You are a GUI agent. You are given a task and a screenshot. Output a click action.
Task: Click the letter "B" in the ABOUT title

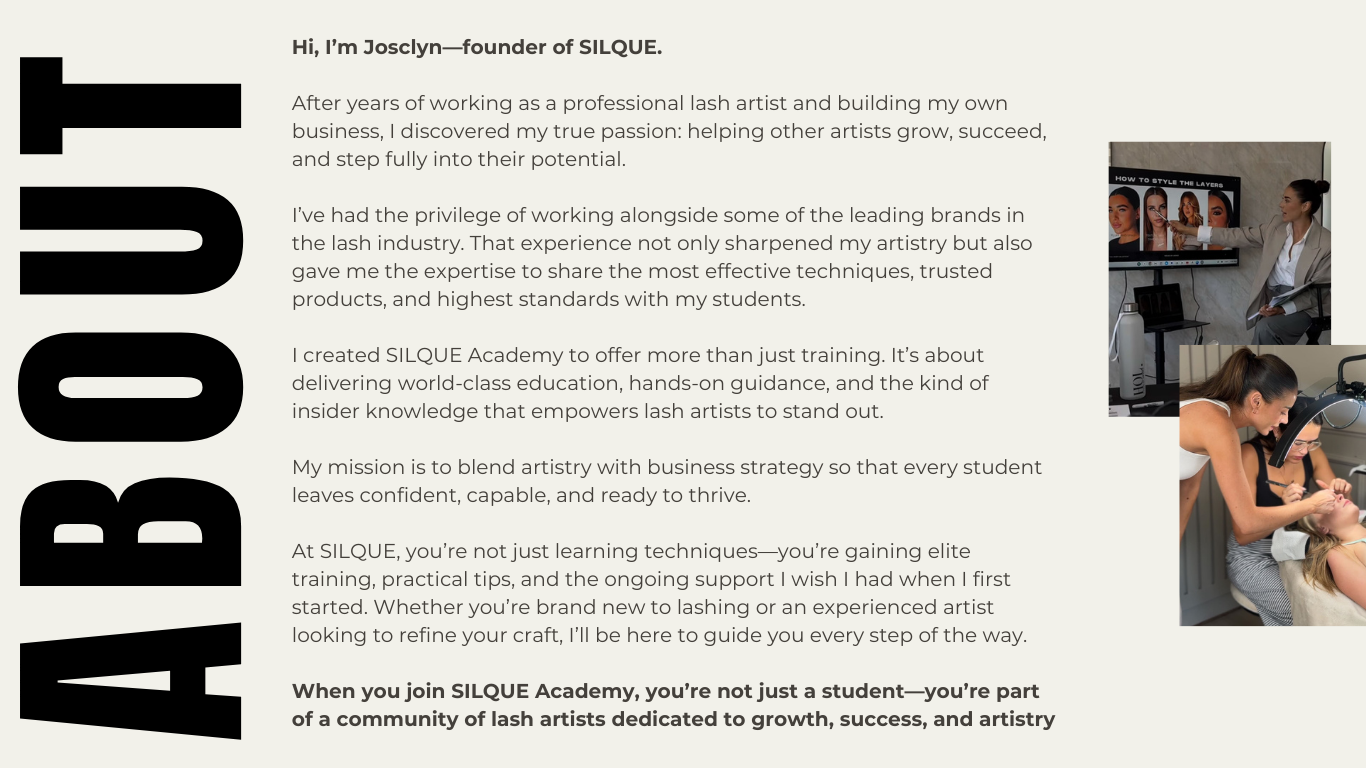[x=130, y=529]
